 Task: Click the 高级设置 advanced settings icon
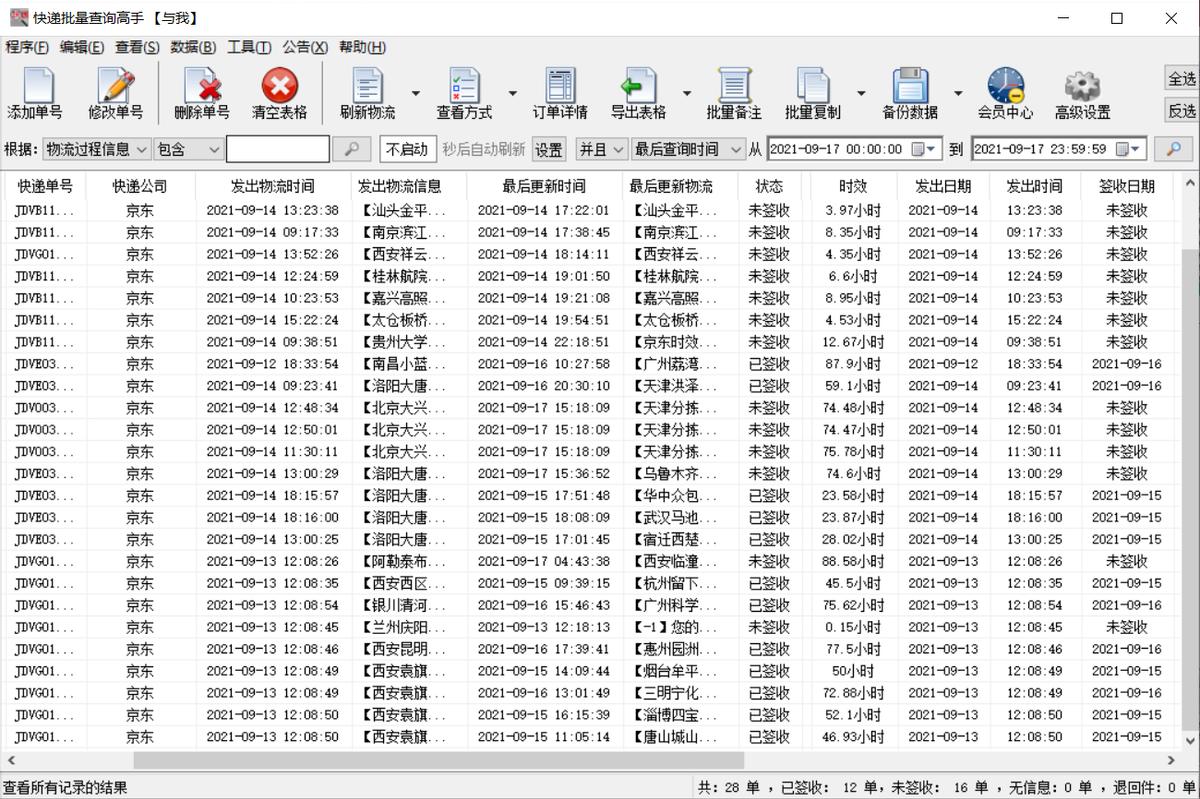(x=1081, y=92)
